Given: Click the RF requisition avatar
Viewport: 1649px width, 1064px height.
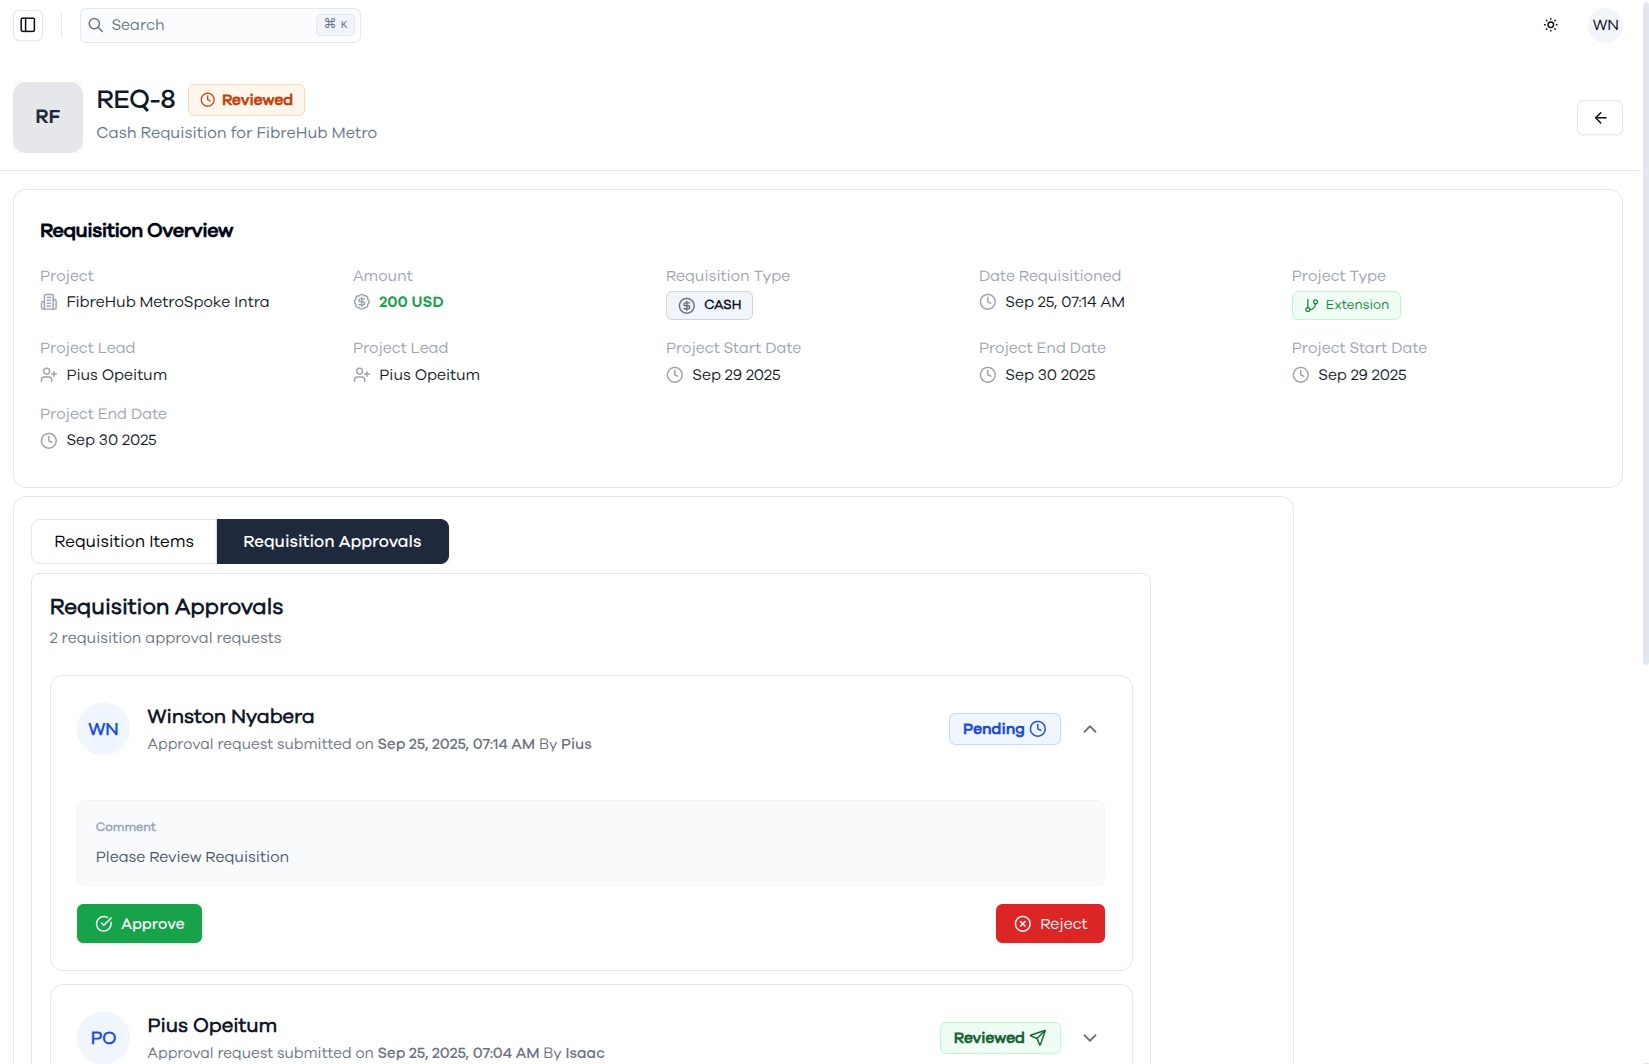Looking at the screenshot, I should (48, 117).
